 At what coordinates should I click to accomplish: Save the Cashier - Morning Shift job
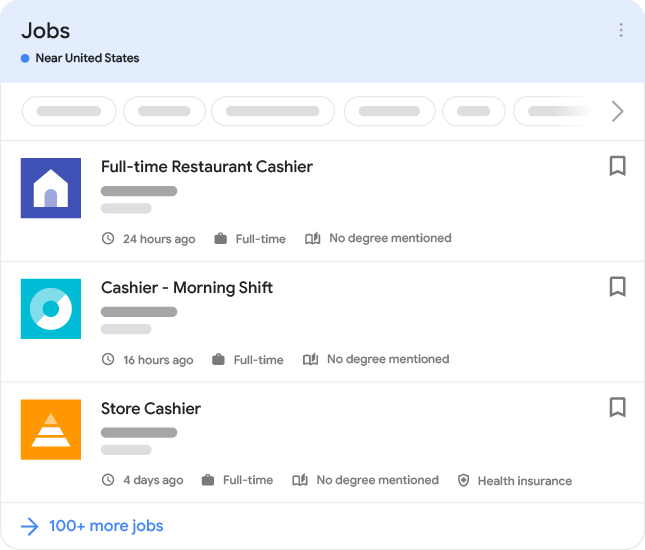617,287
